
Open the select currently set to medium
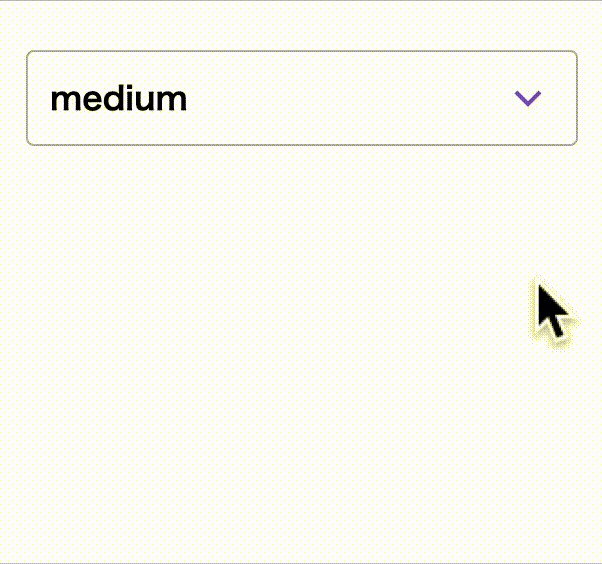[x=301, y=98]
